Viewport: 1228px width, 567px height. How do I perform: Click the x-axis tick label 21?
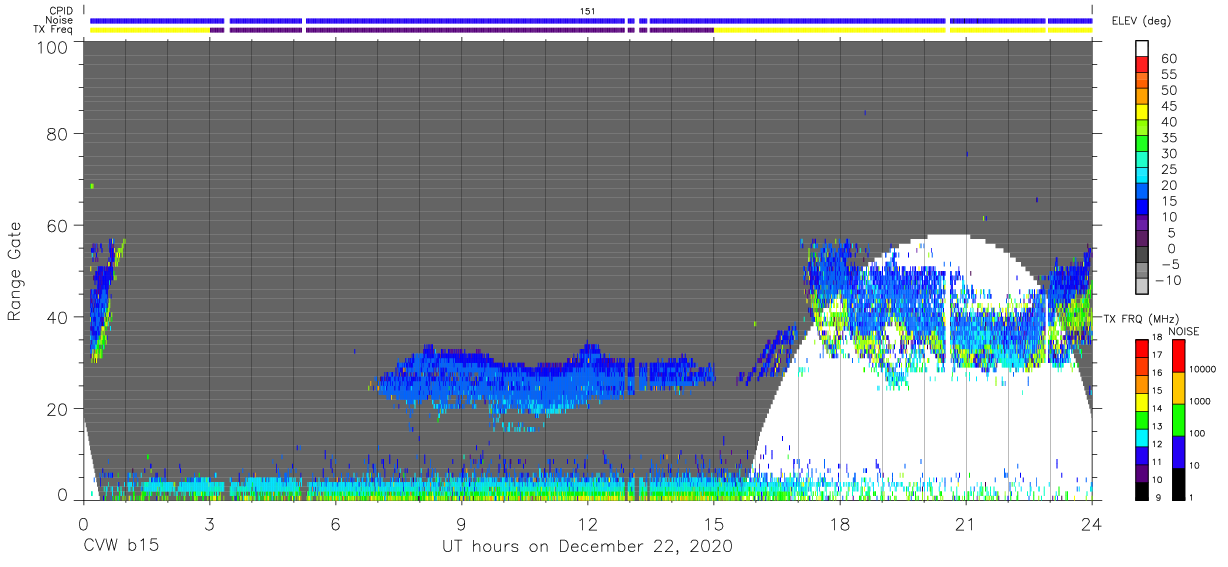[966, 523]
